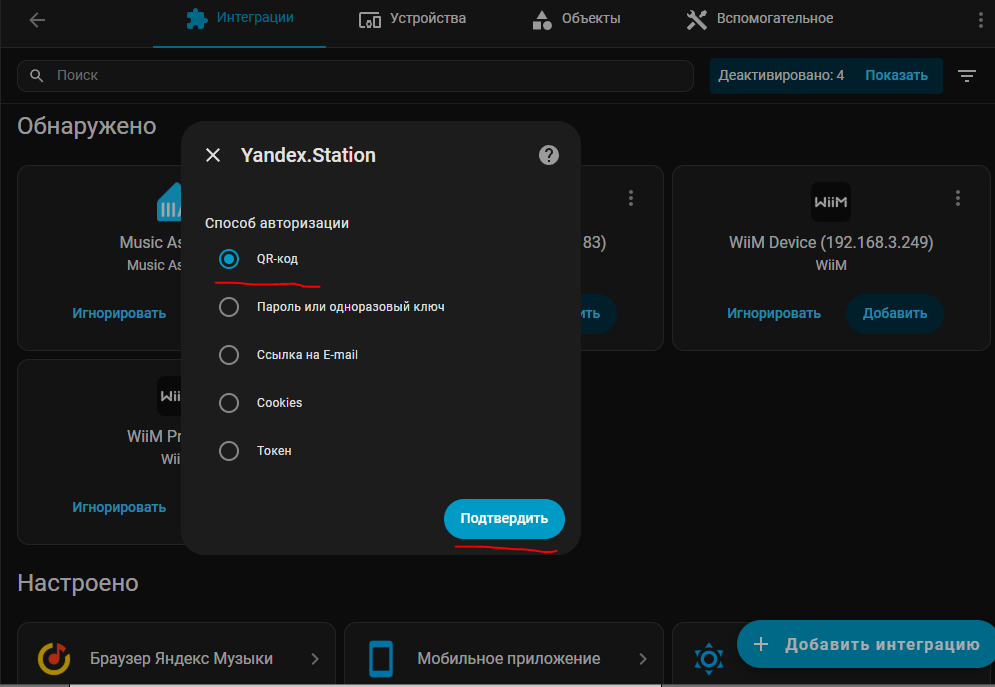Add the WiiM Device (192.168.3.249) integration

click(x=894, y=313)
